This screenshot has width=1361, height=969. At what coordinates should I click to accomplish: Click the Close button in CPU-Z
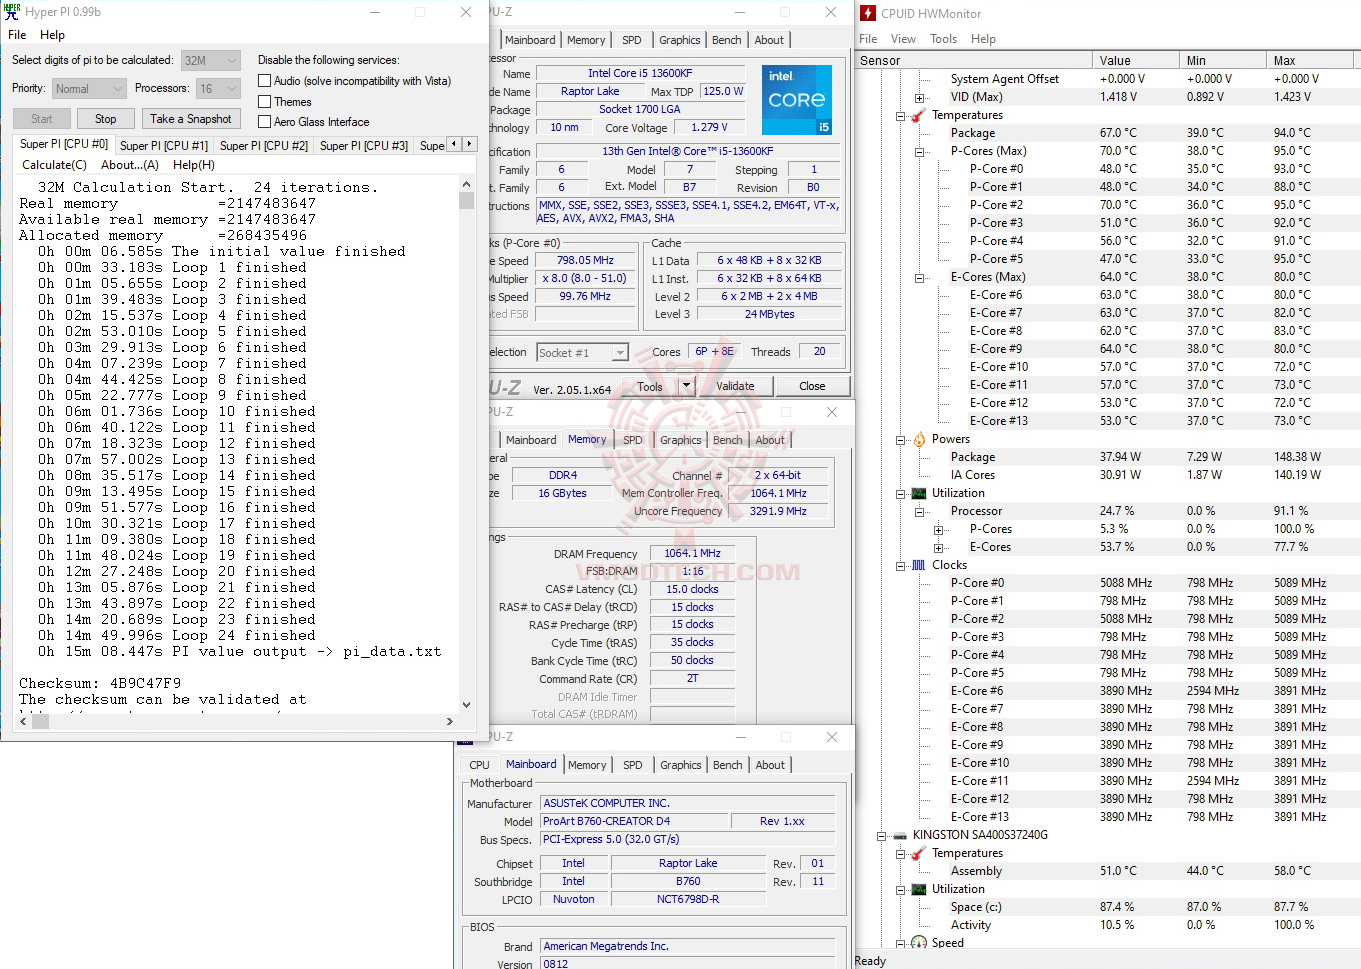(812, 386)
